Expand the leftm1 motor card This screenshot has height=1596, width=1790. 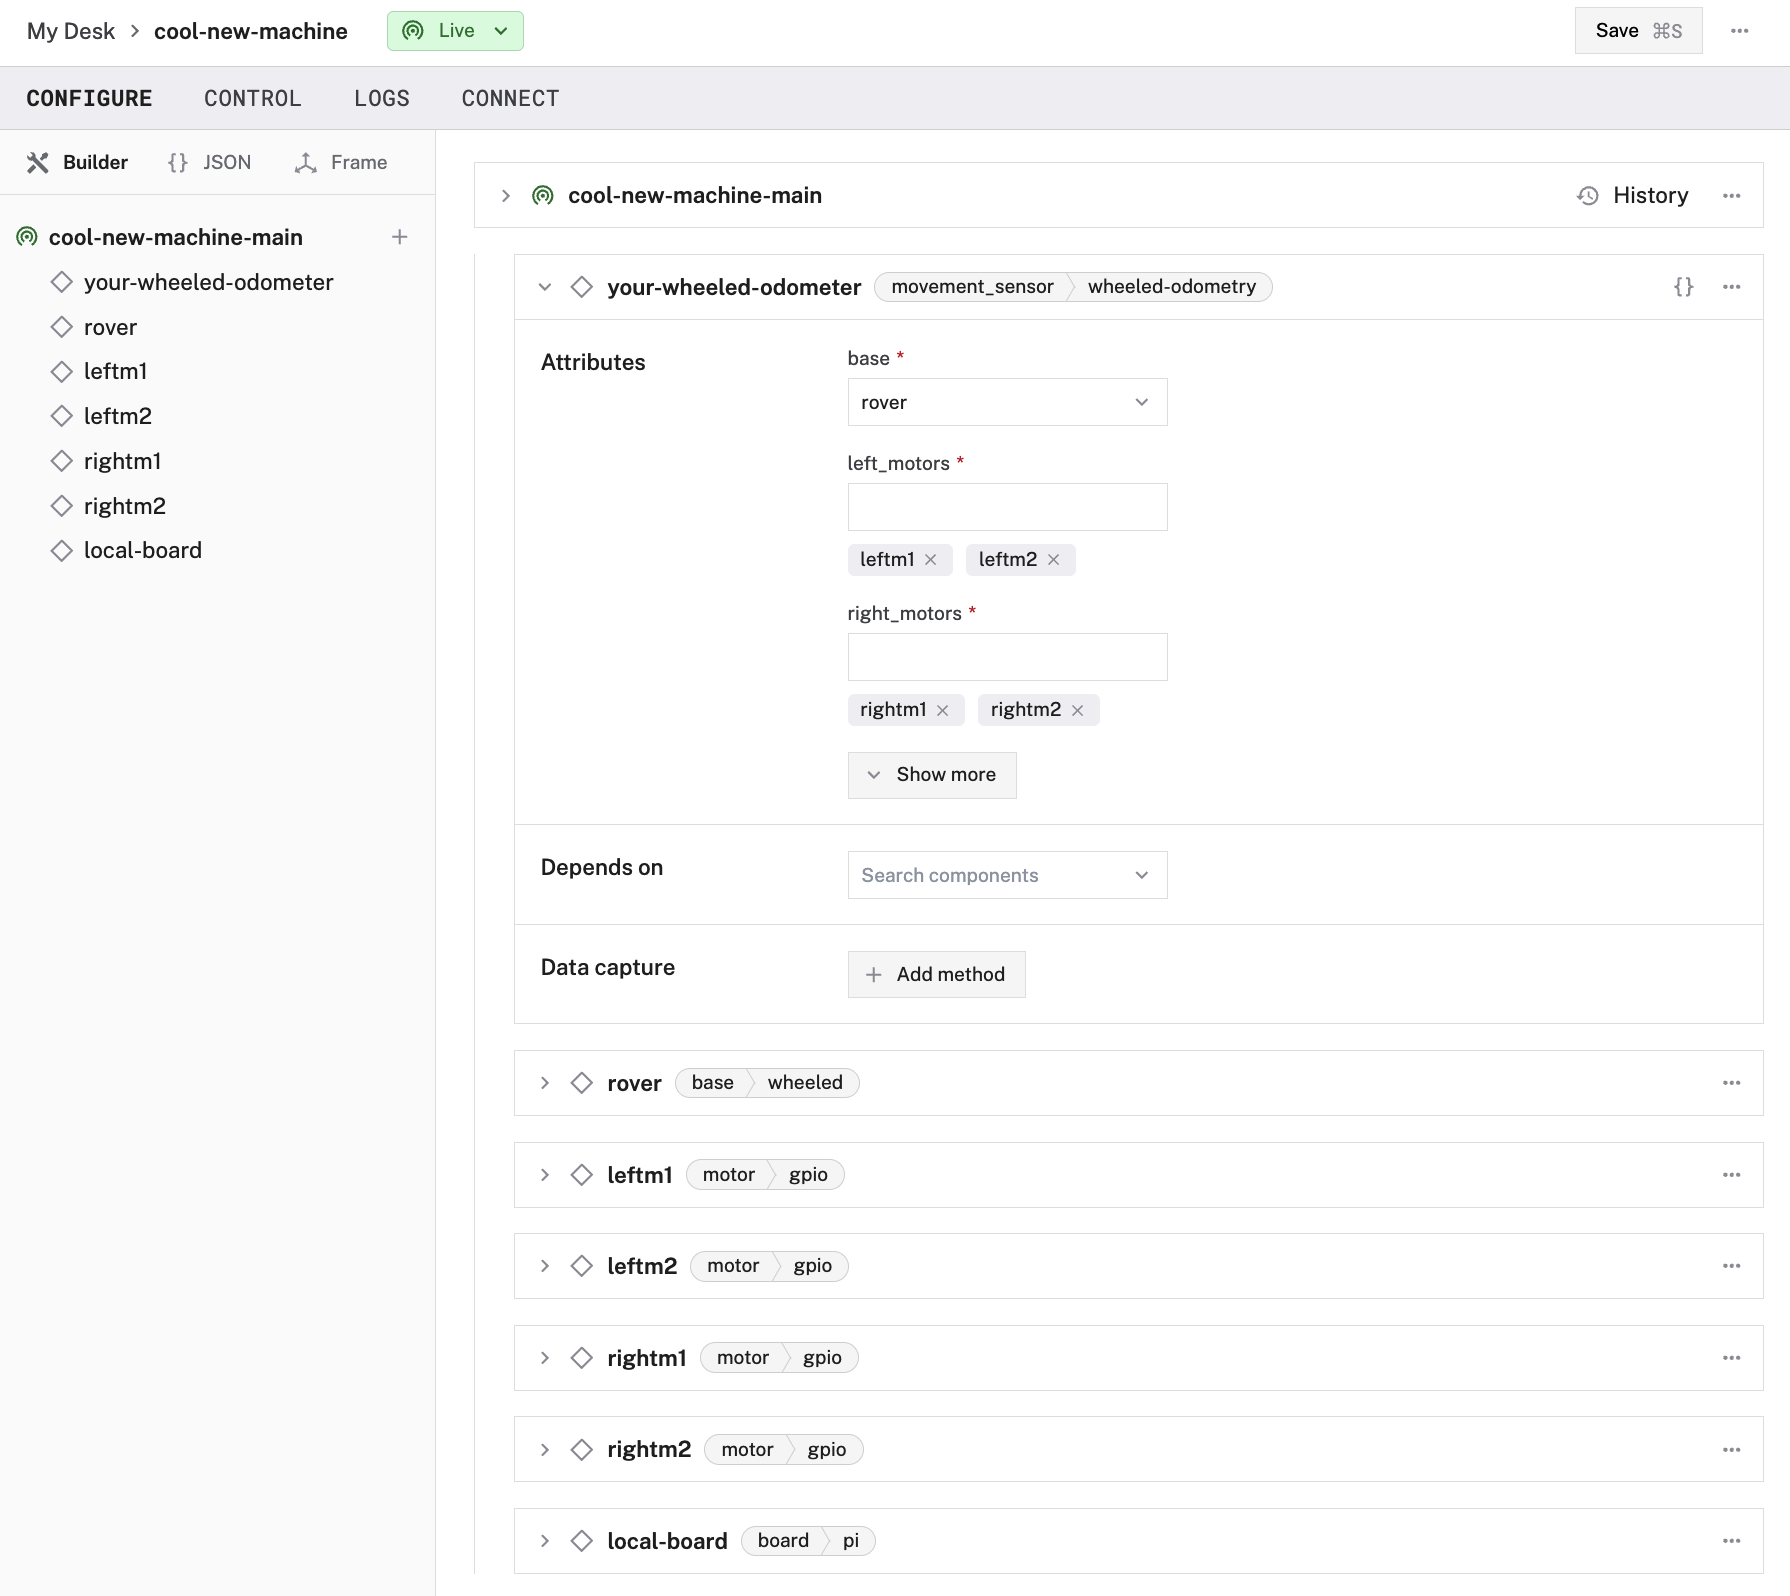click(545, 1175)
